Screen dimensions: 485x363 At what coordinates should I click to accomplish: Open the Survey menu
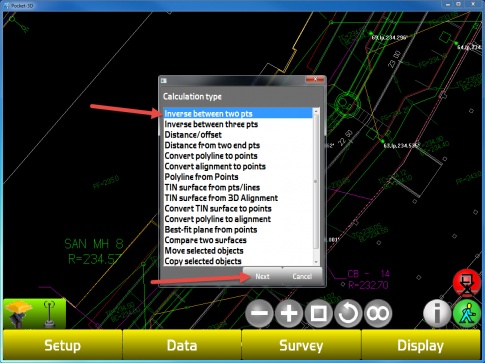(301, 345)
